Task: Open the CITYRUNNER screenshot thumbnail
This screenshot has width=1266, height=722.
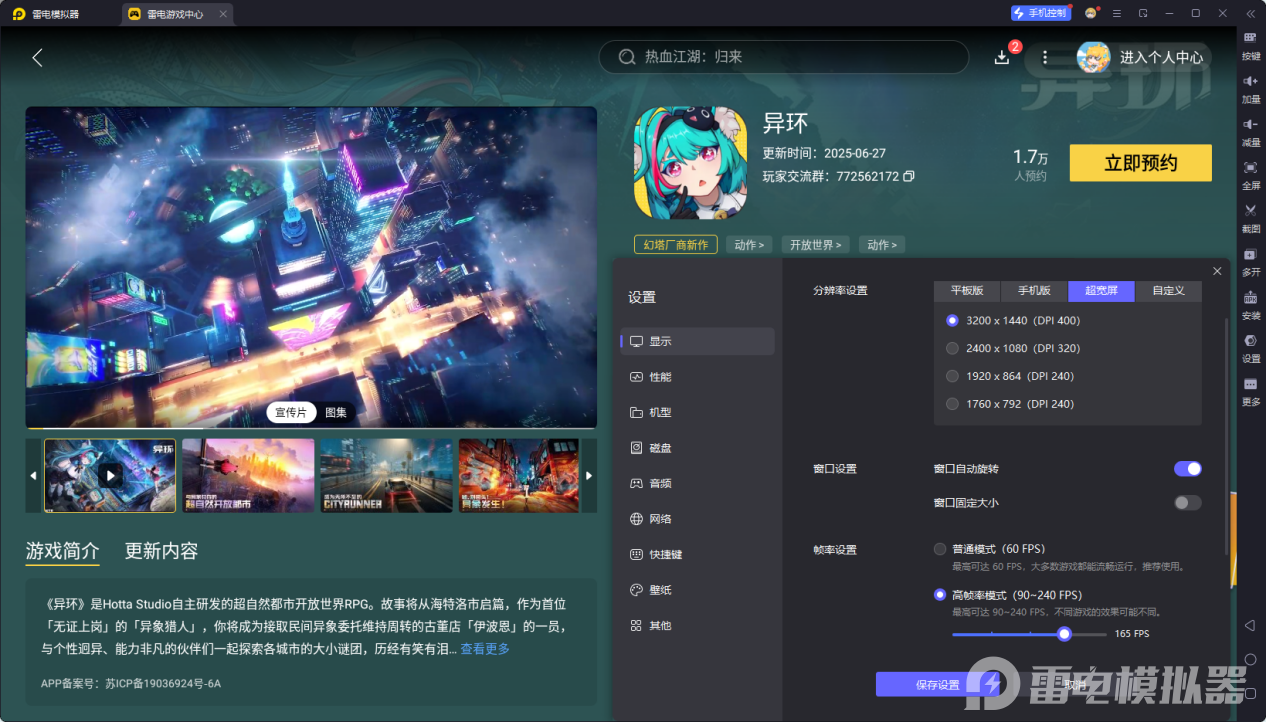Action: (385, 475)
